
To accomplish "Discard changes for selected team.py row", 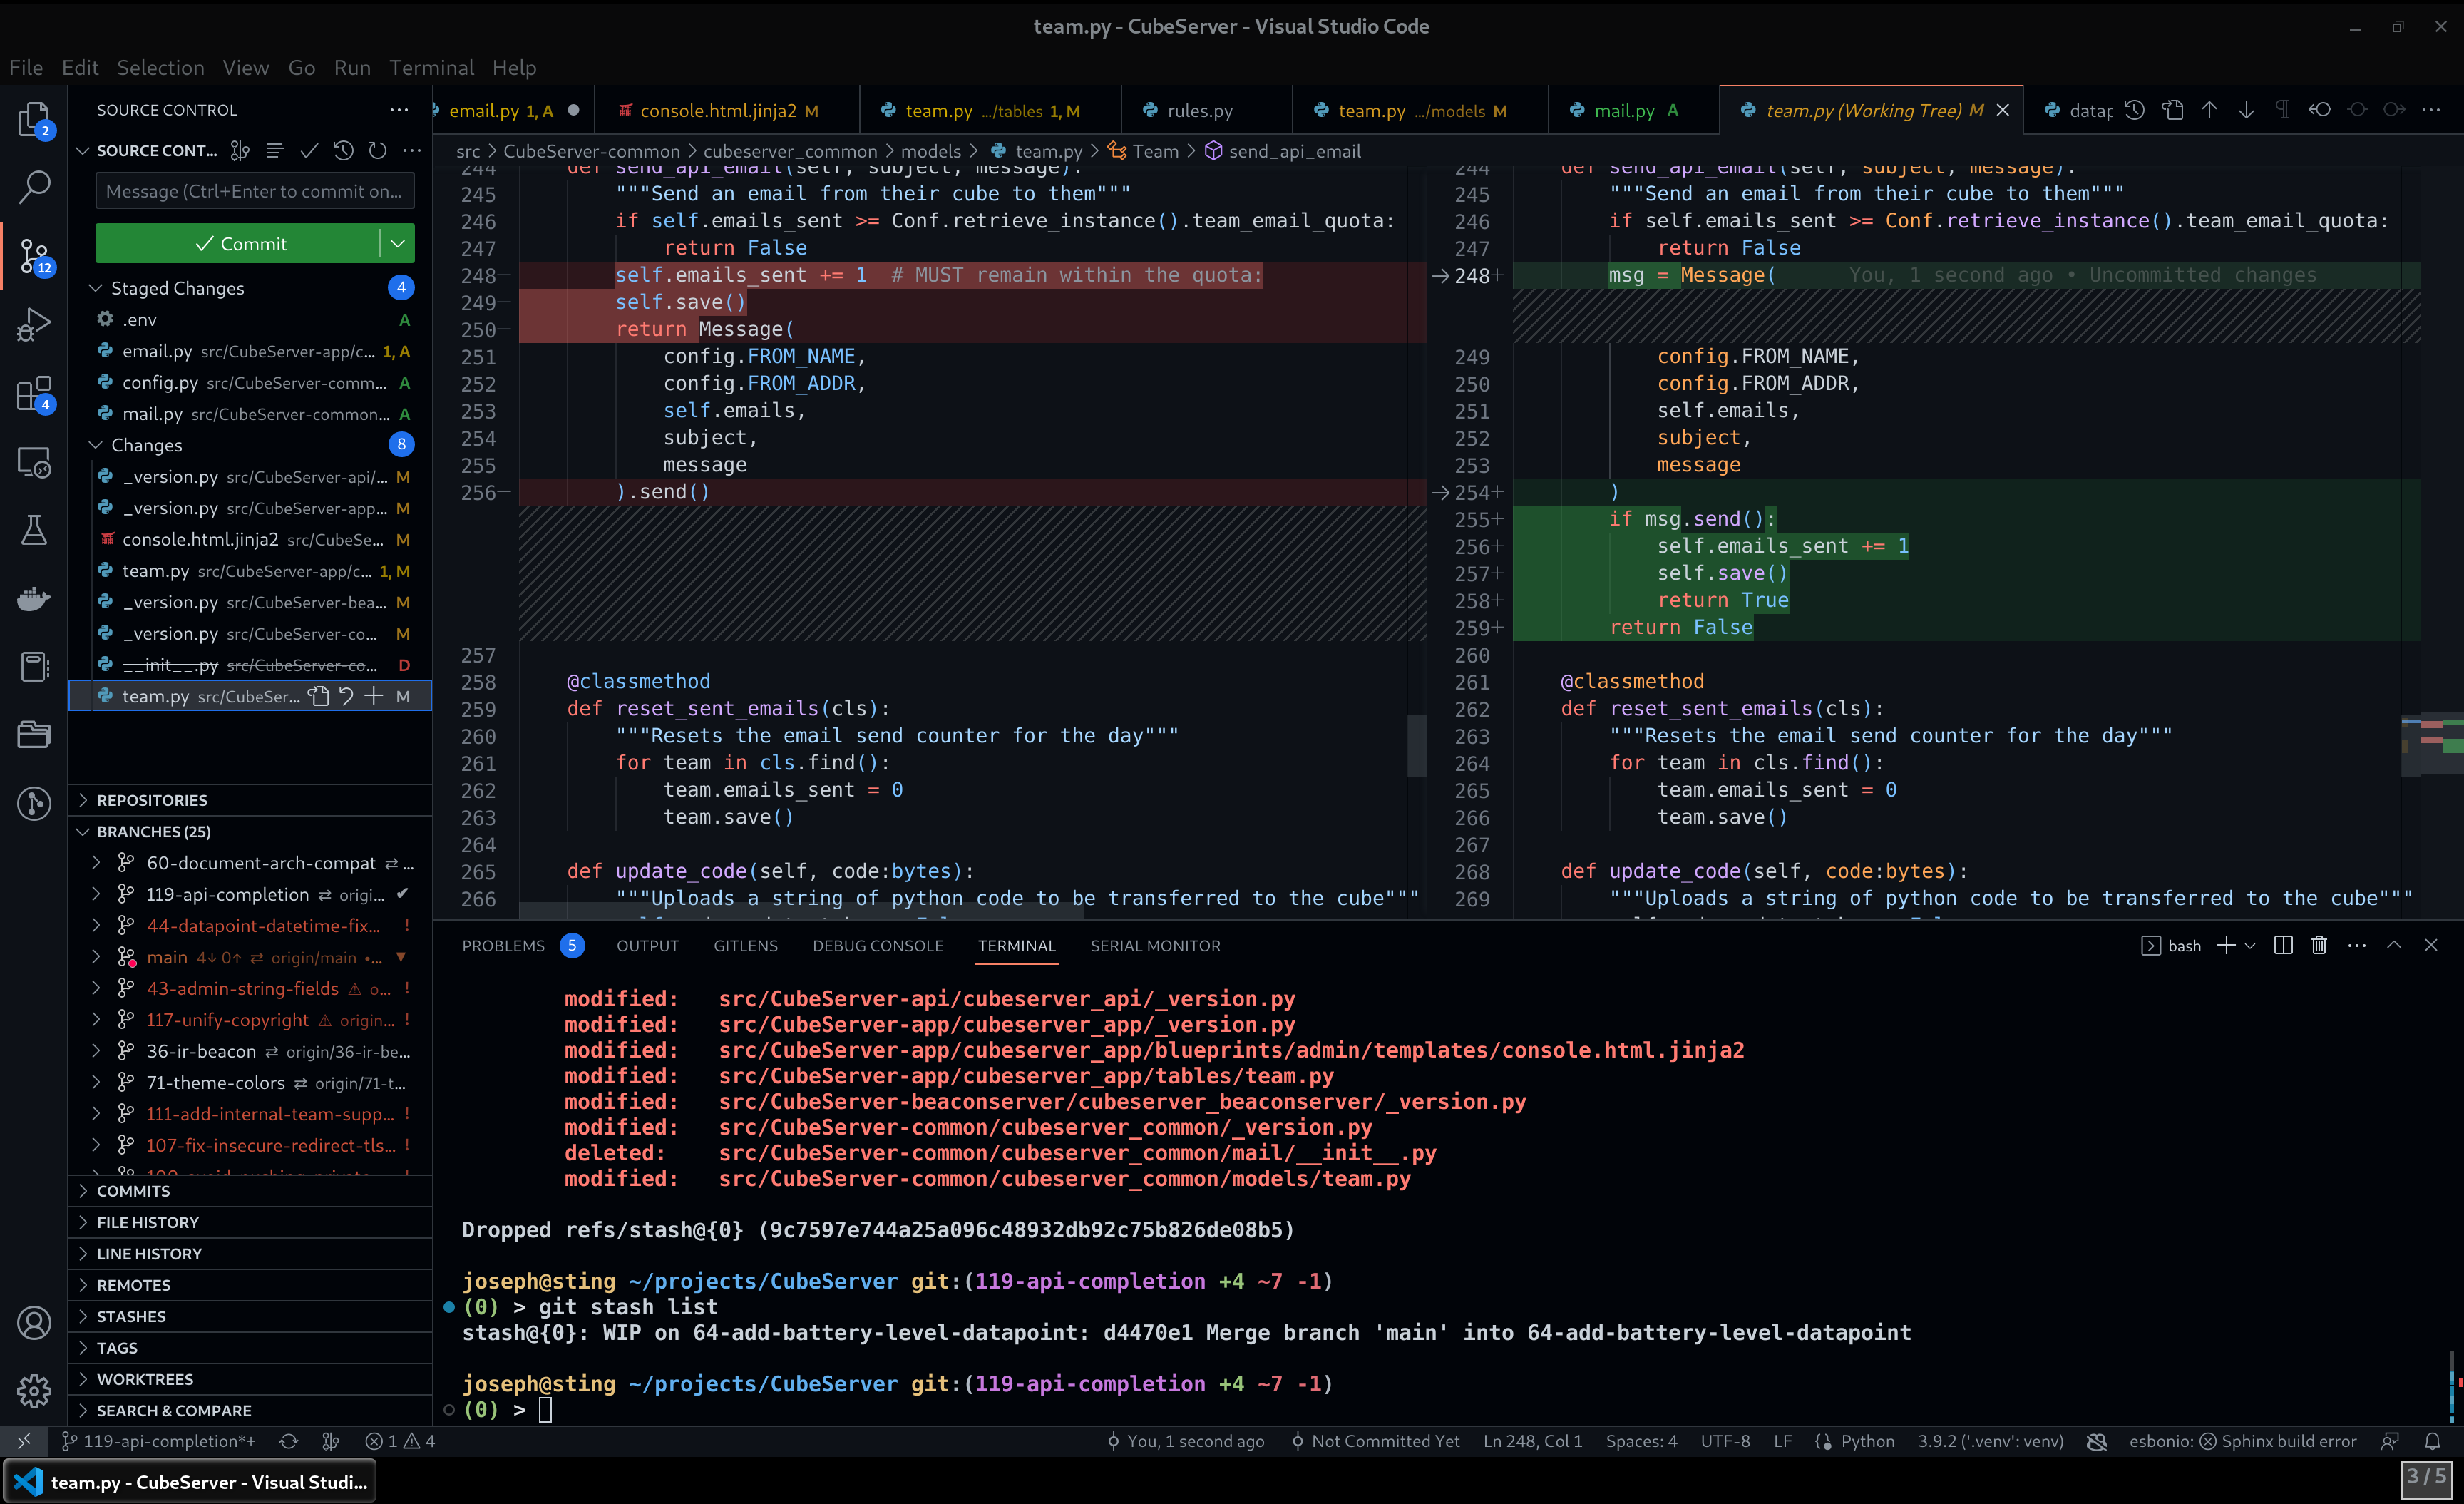I will coord(346,696).
